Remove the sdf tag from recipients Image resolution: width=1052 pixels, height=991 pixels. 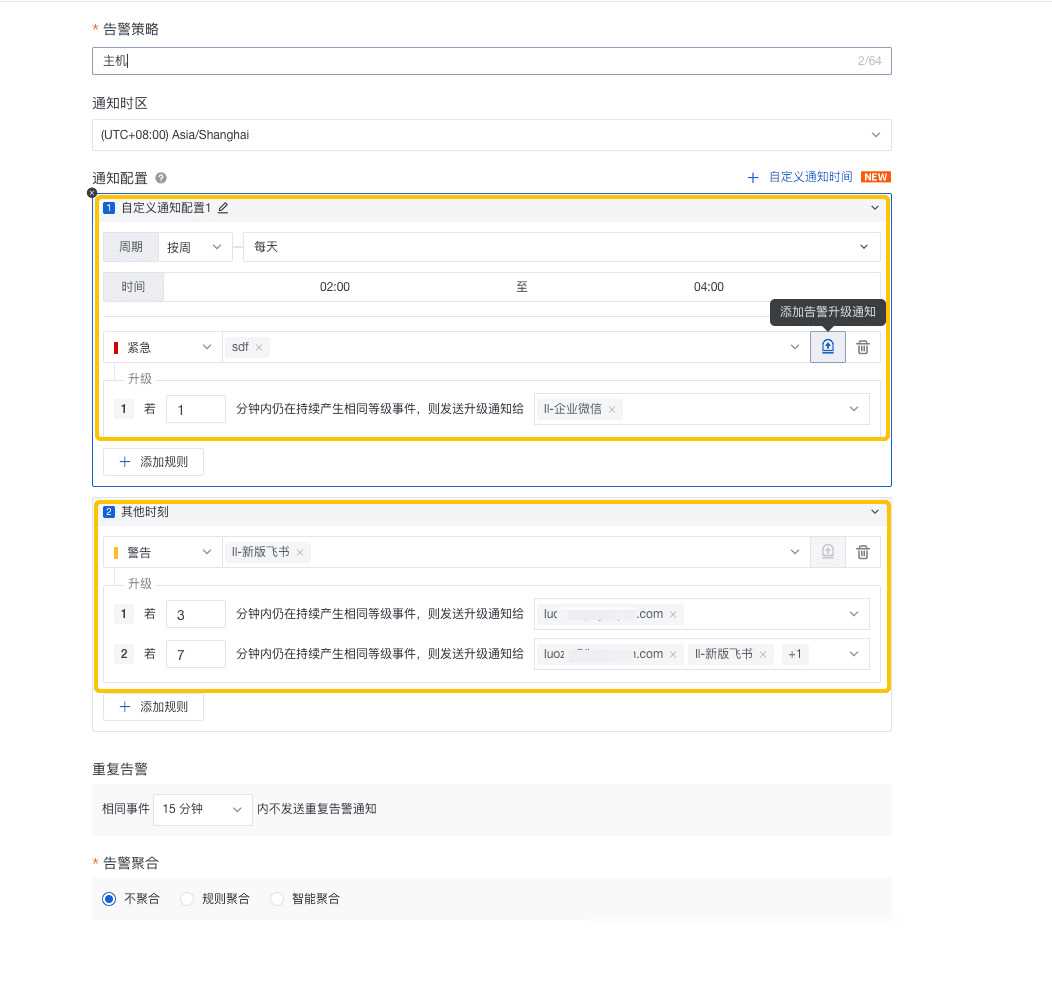click(259, 347)
